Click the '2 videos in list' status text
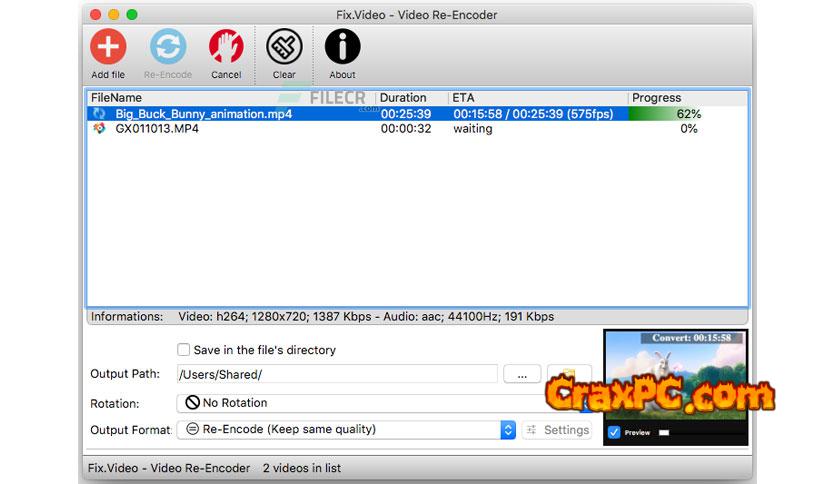The image size is (836, 484). pos(302,468)
